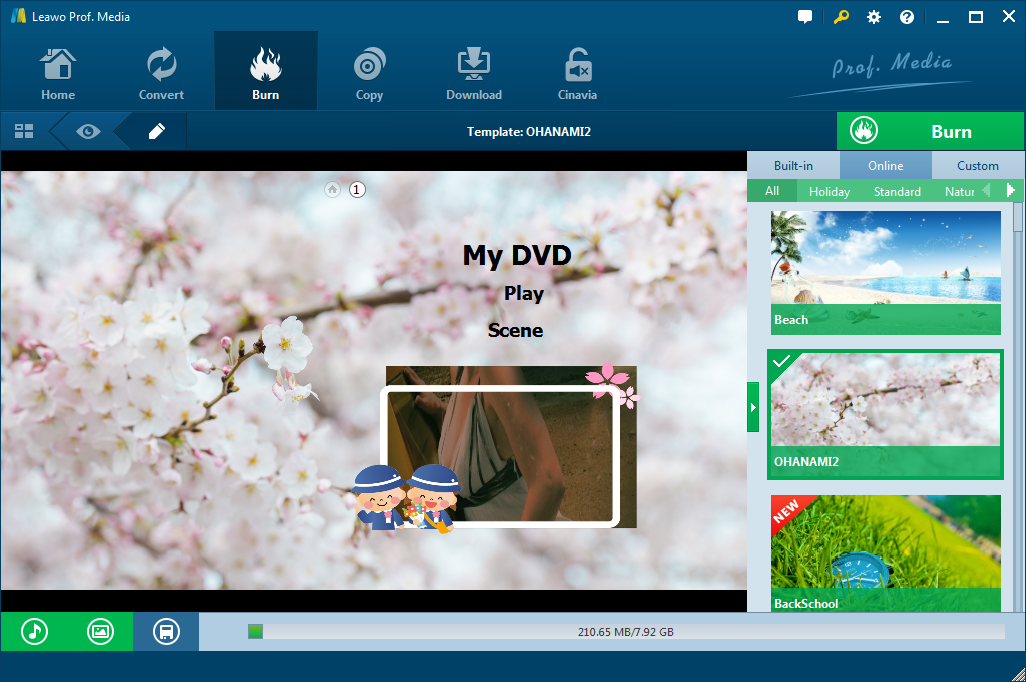
Task: Select the Holiday template category
Action: [x=829, y=191]
